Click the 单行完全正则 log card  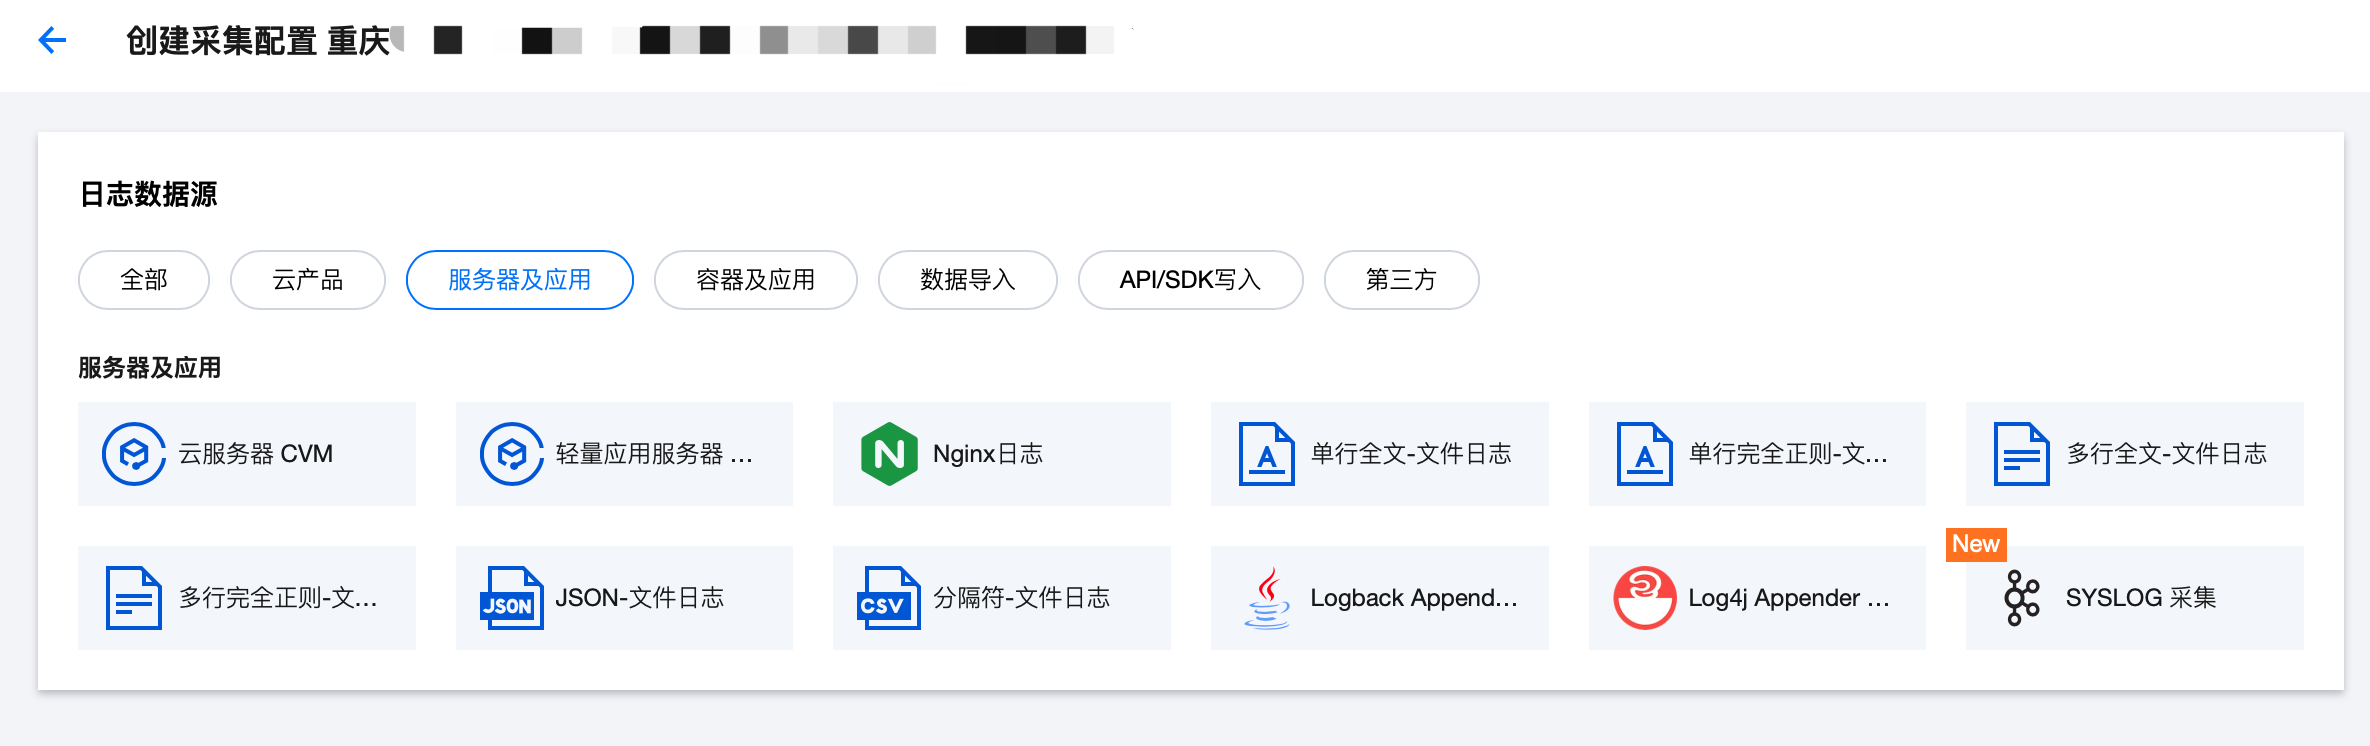[x=1757, y=454]
